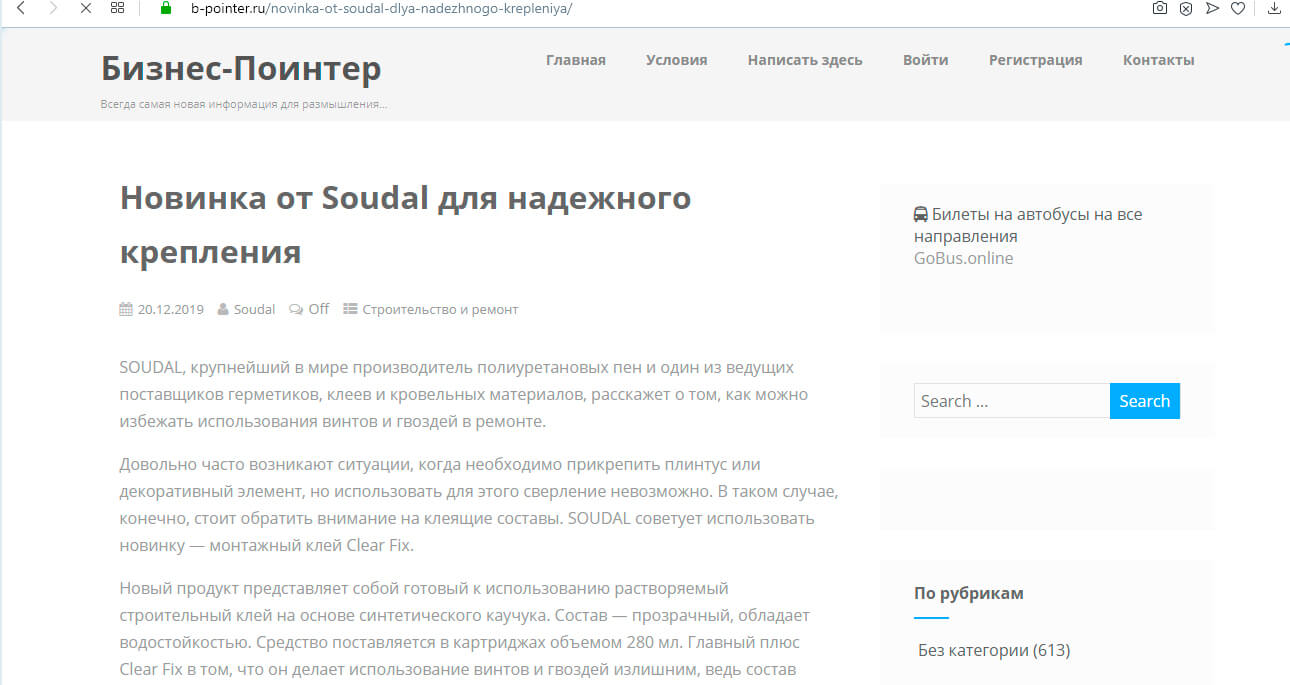The height and width of the screenshot is (685, 1290).
Task: Focus the Search input field
Action: coord(1012,401)
